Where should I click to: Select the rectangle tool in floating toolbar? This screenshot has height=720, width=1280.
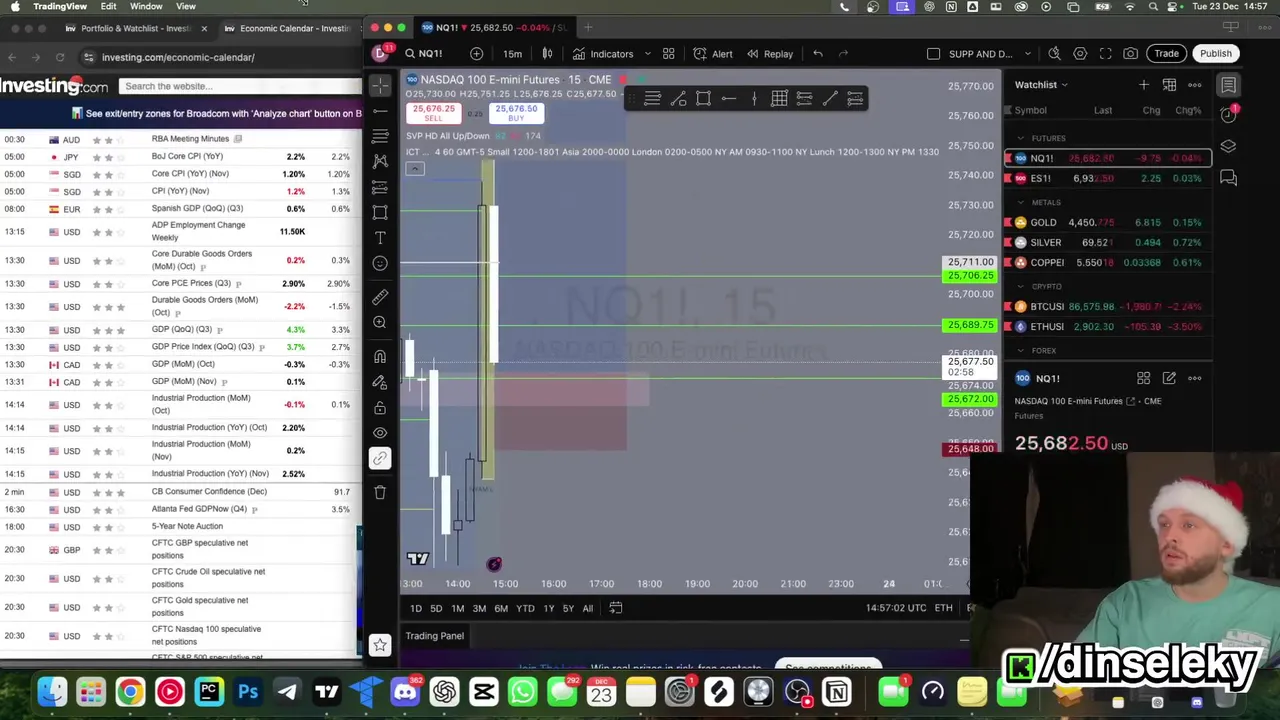coord(703,98)
